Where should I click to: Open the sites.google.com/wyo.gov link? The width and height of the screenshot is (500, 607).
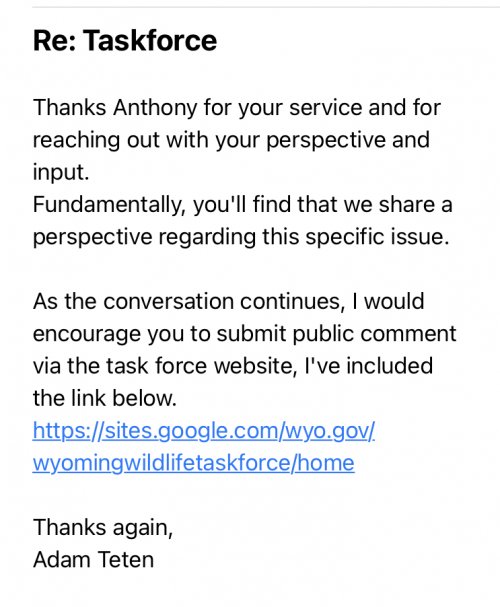204,430
